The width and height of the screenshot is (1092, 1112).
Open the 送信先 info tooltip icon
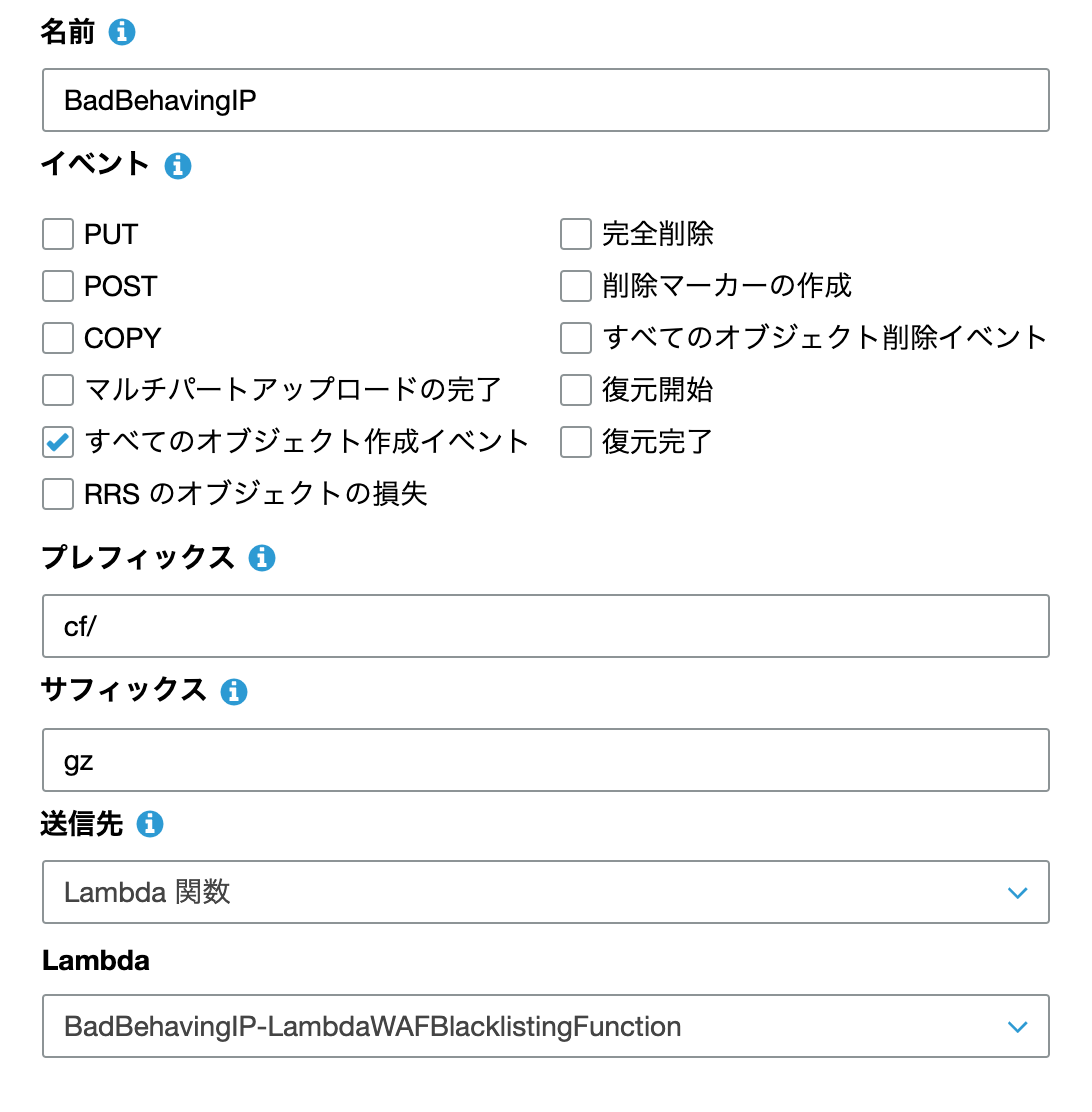coord(148,823)
